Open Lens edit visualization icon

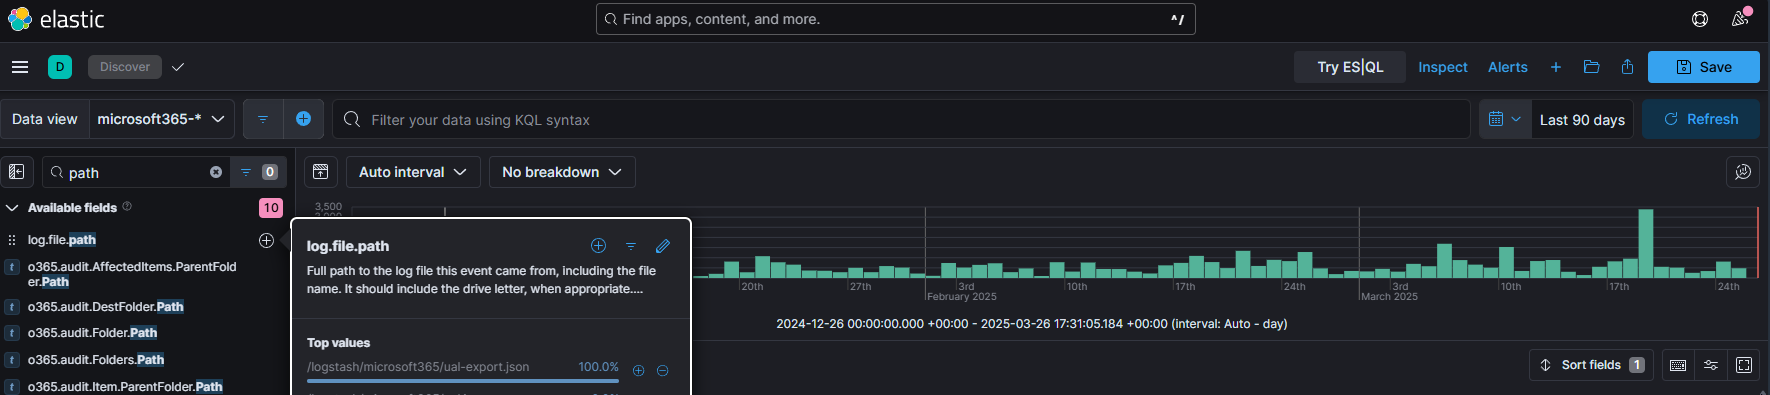pos(1743,172)
